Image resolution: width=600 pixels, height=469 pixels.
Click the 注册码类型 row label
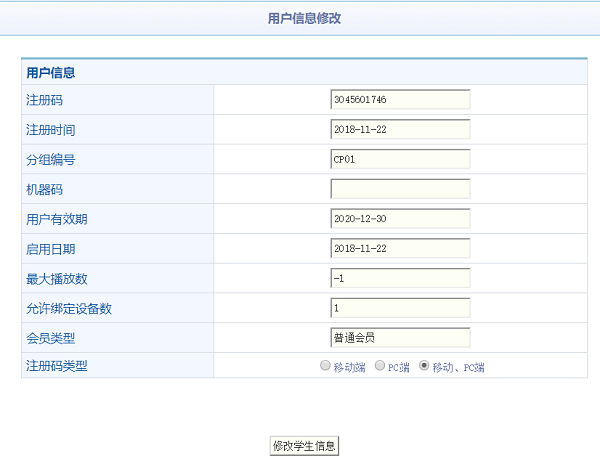click(x=57, y=366)
